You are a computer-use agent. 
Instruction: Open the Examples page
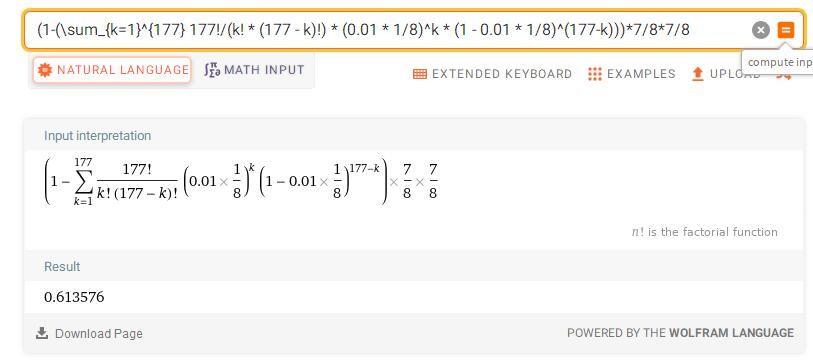point(632,74)
